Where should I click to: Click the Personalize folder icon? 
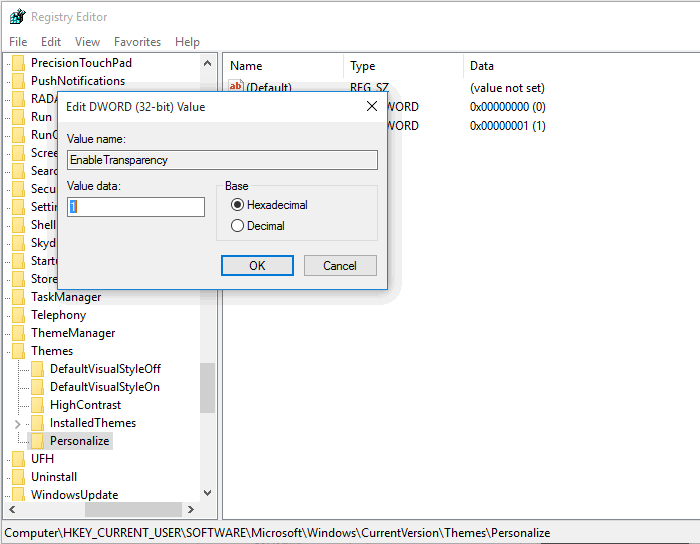pos(38,441)
